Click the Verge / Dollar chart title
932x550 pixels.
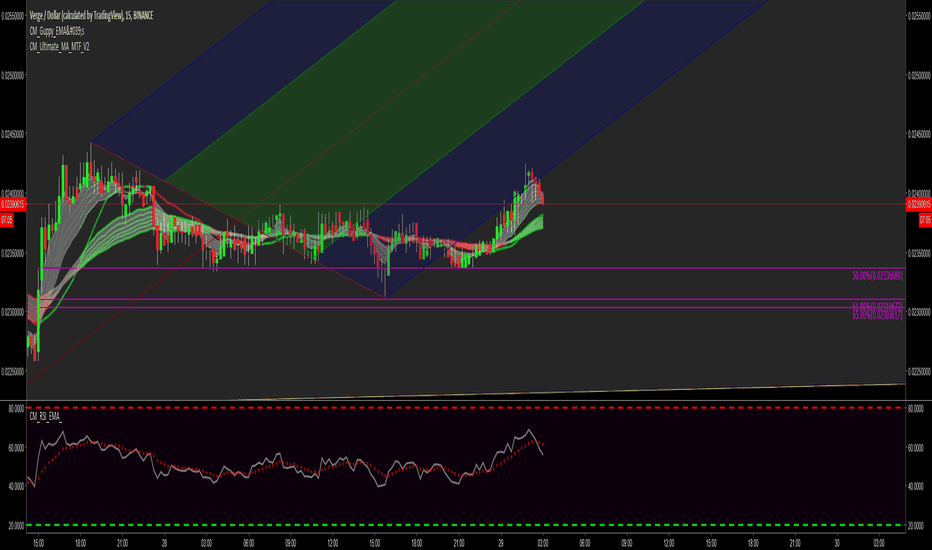(x=91, y=16)
